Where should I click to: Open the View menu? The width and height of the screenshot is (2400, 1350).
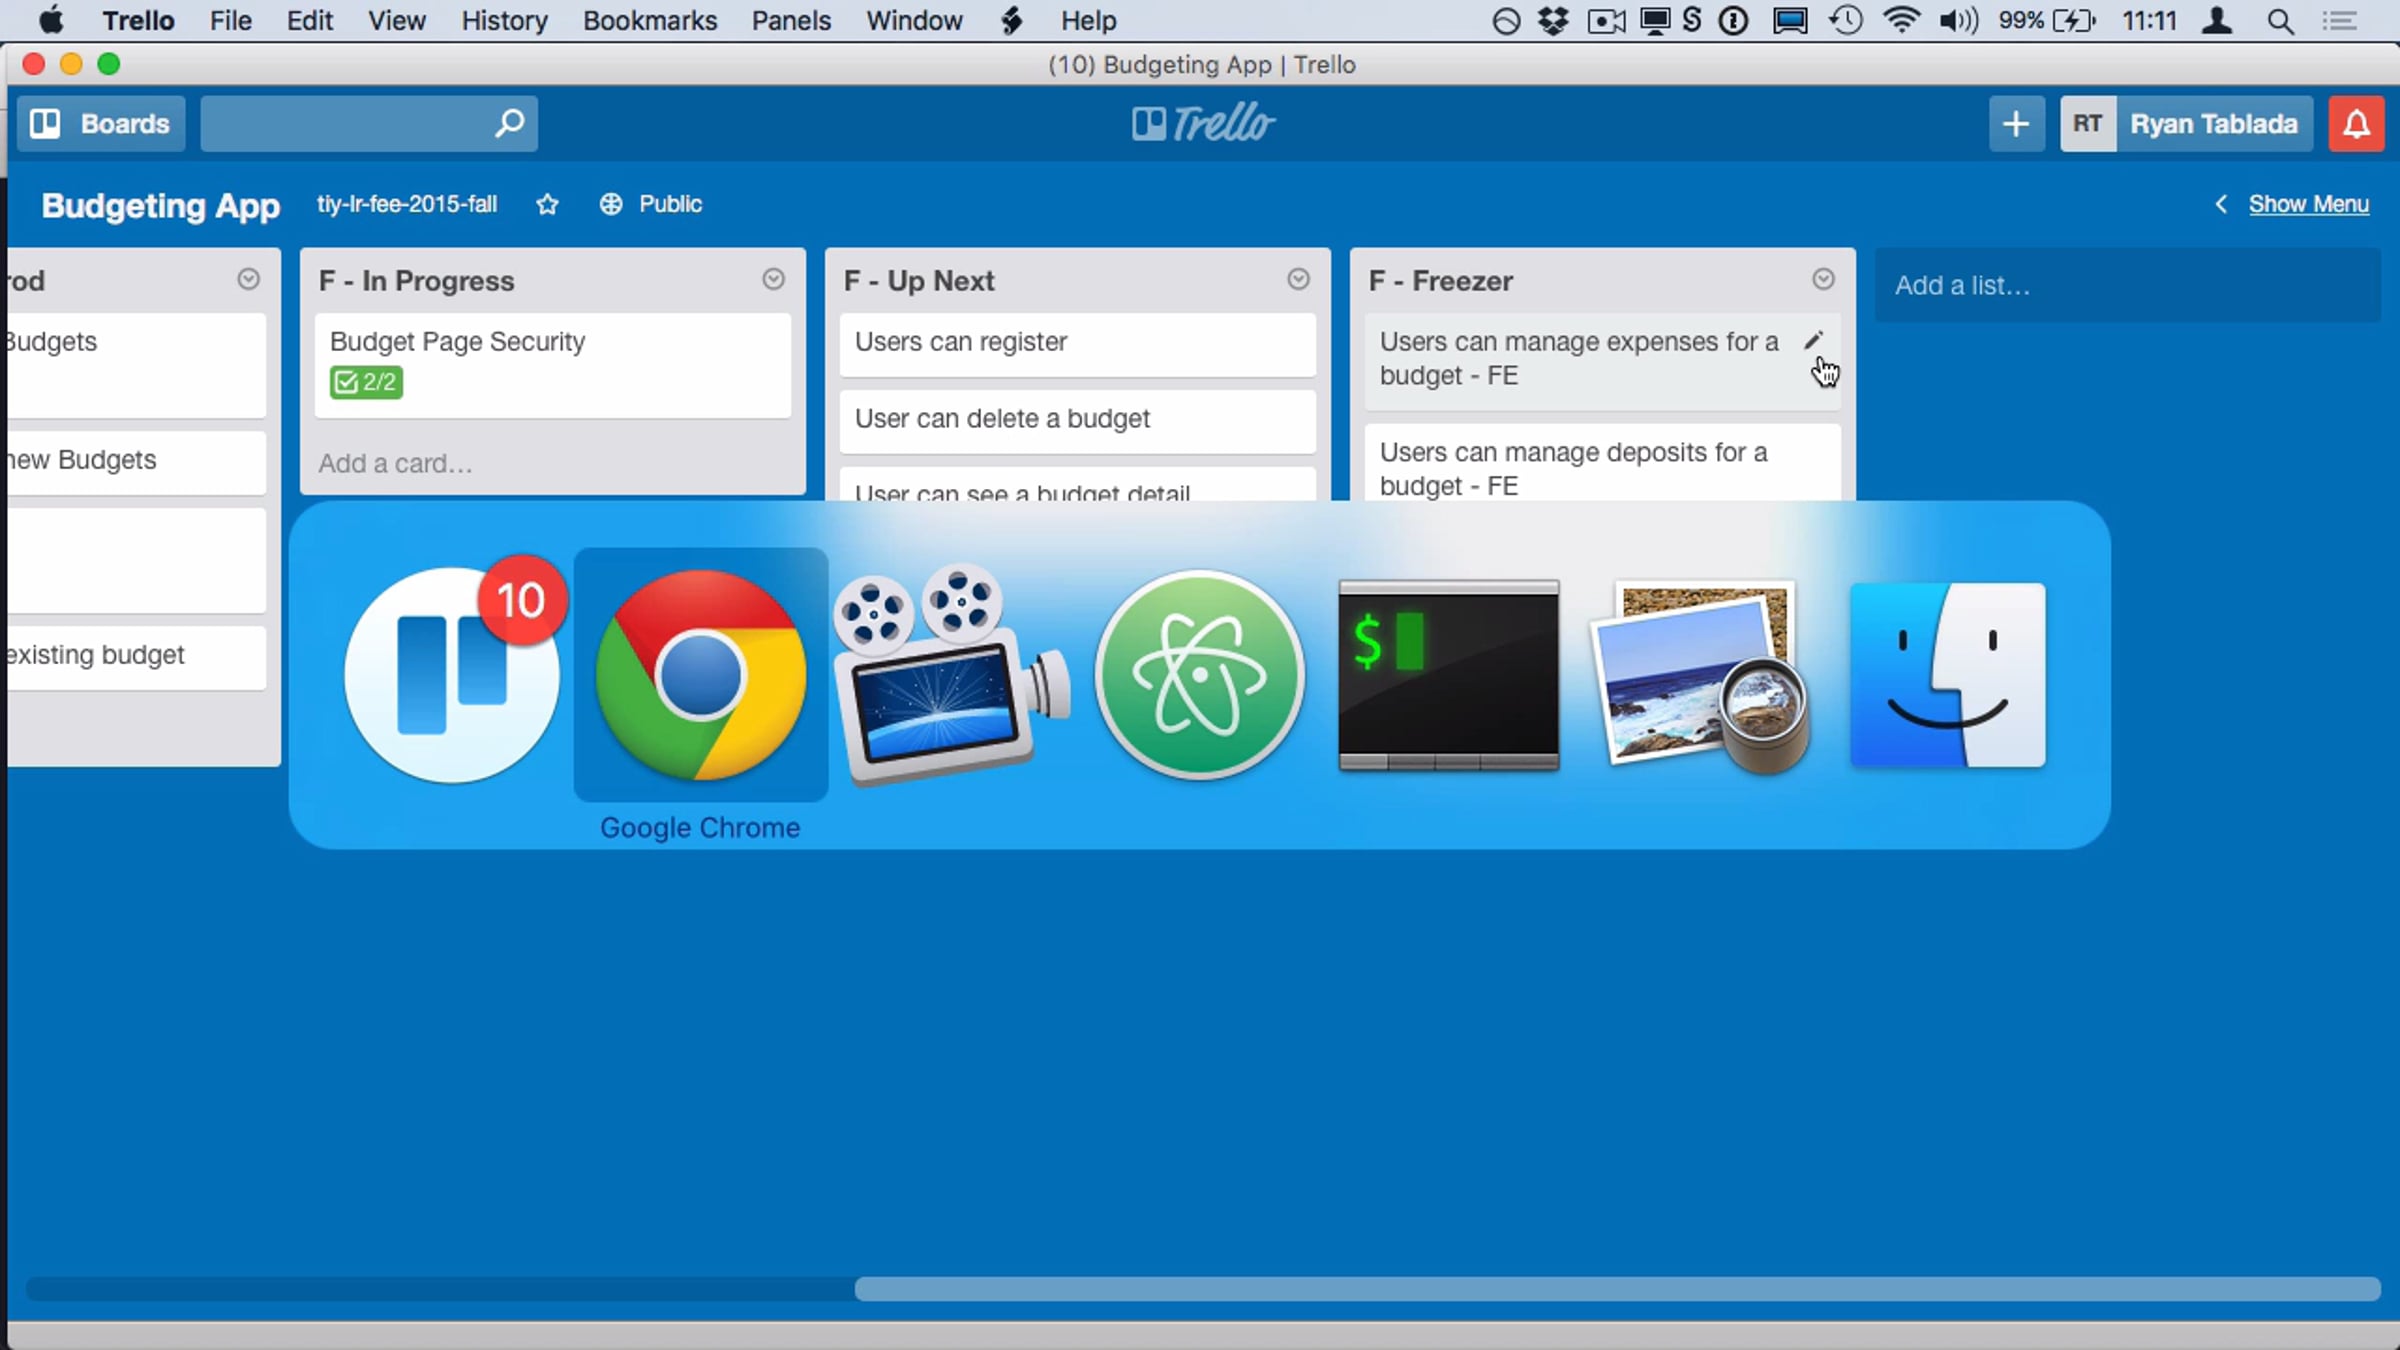pyautogui.click(x=396, y=20)
